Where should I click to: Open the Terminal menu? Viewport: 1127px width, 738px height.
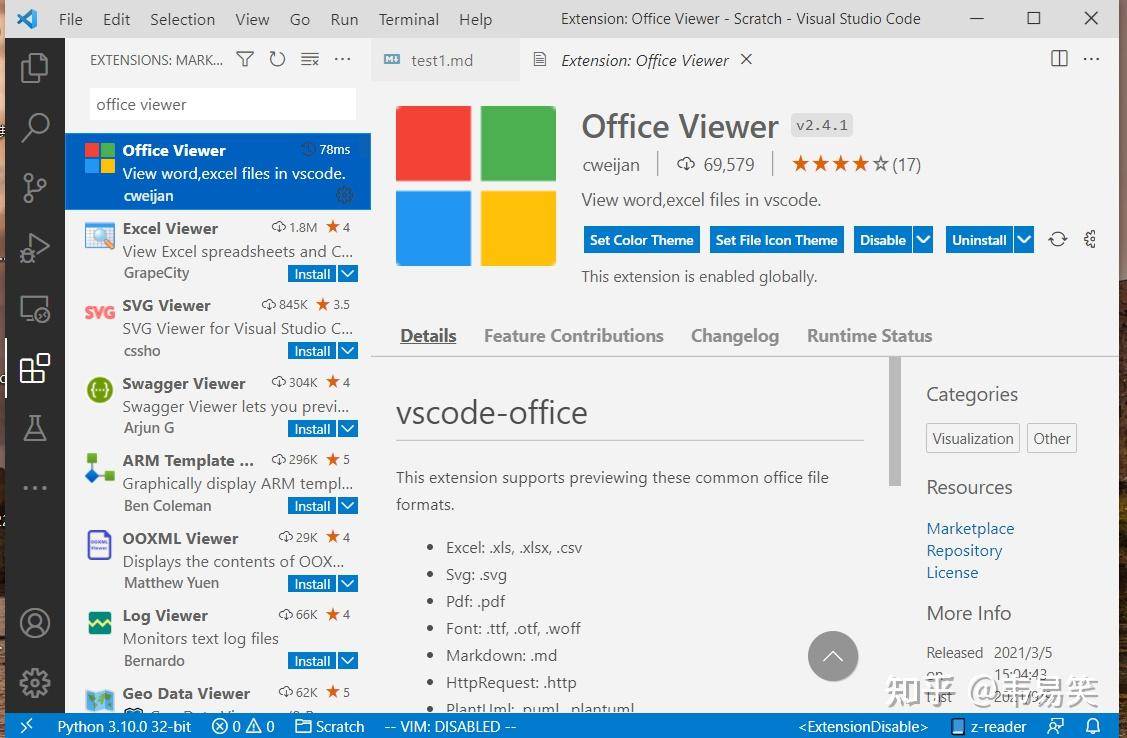pos(409,19)
